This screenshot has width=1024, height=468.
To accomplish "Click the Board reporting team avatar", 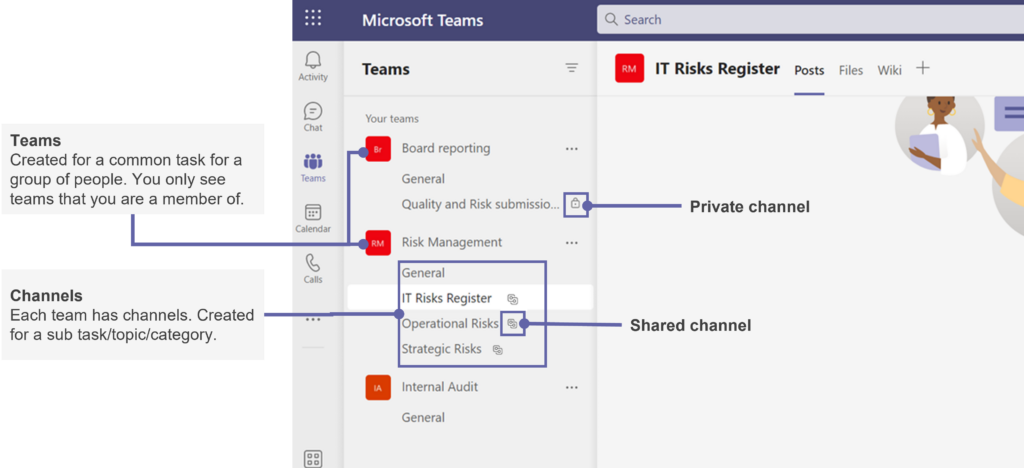I will coord(378,149).
